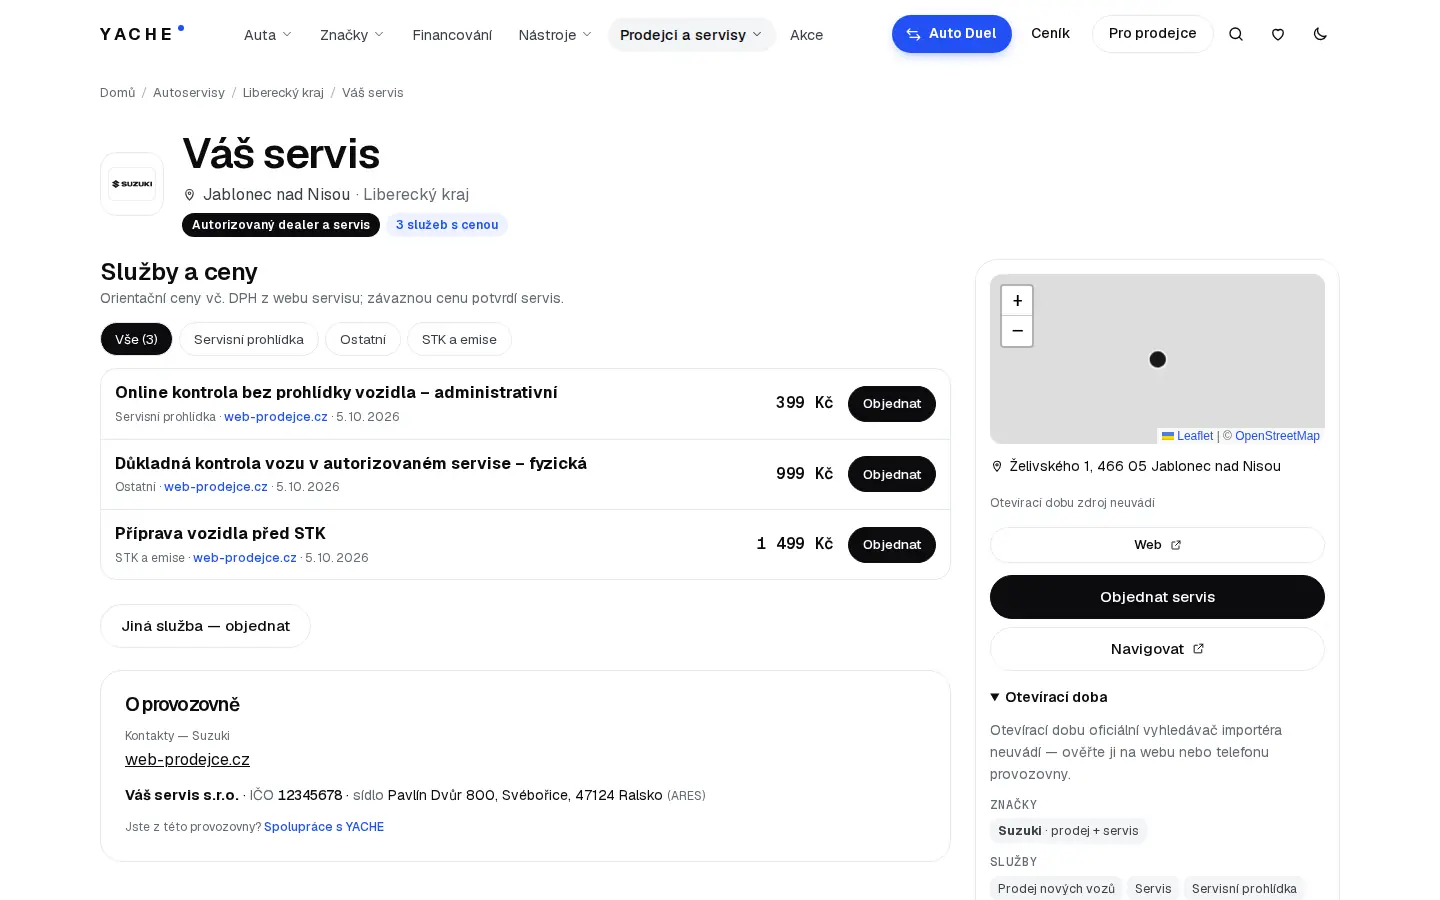The image size is (1440, 900).
Task: Expand the Nástroje dropdown menu
Action: pos(555,34)
